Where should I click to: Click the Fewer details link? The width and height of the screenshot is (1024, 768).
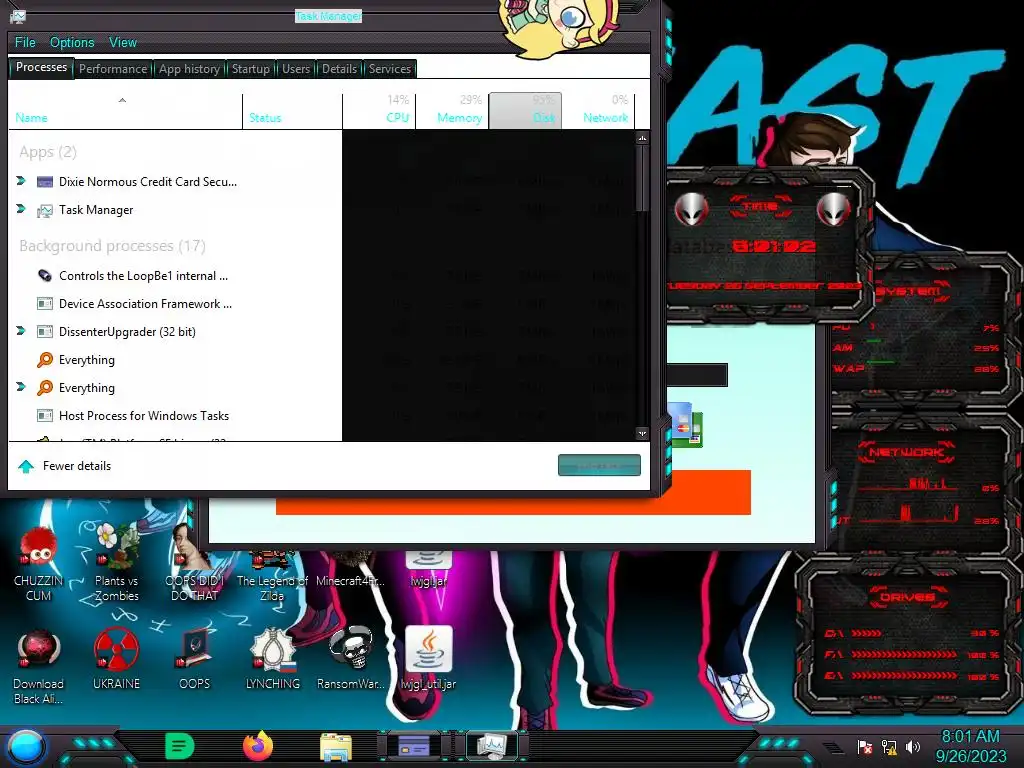pyautogui.click(x=77, y=466)
